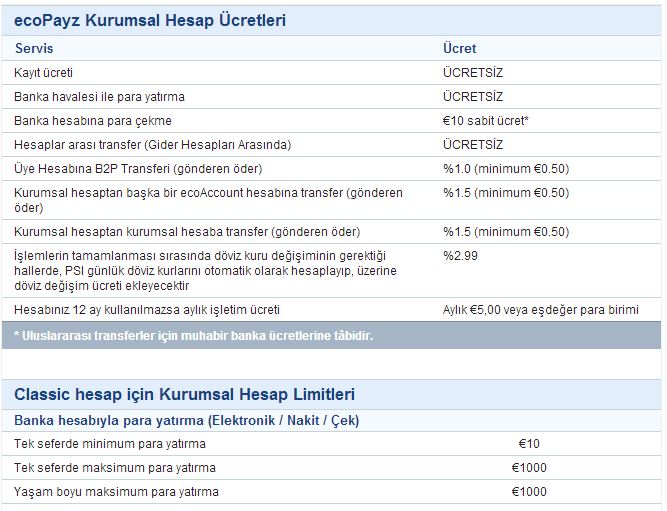Click the '%1.0 (minimum €0.50)' fee
The image size is (667, 511).
pos(506,169)
